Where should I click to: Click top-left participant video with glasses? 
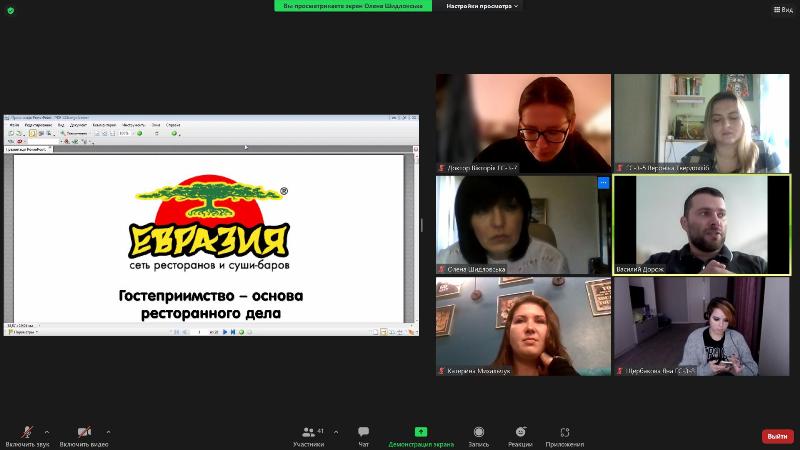[523, 123]
